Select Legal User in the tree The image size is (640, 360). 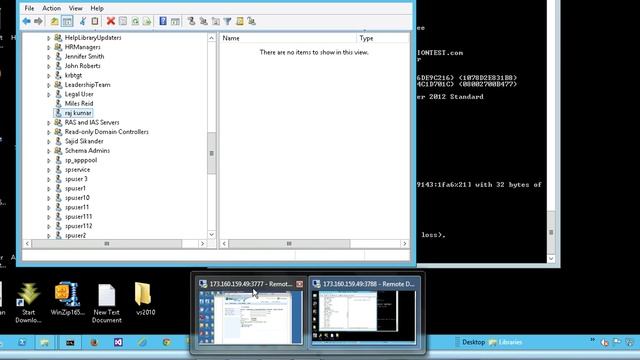point(79,94)
